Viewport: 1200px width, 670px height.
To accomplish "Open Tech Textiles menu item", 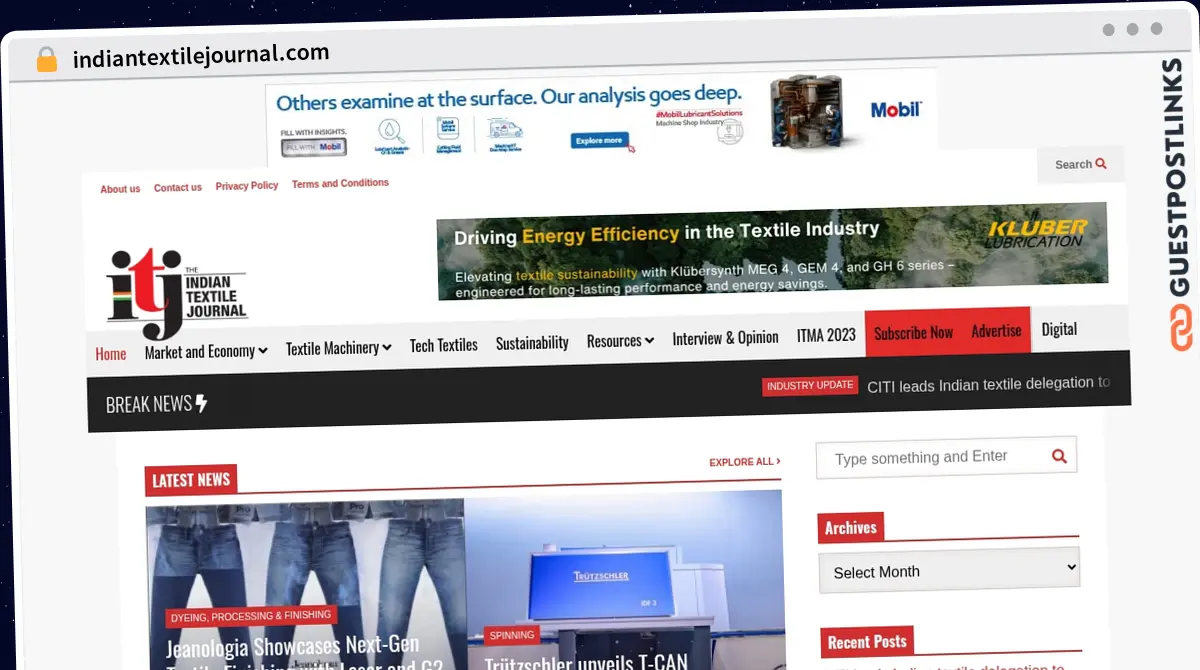I will 444,345.
